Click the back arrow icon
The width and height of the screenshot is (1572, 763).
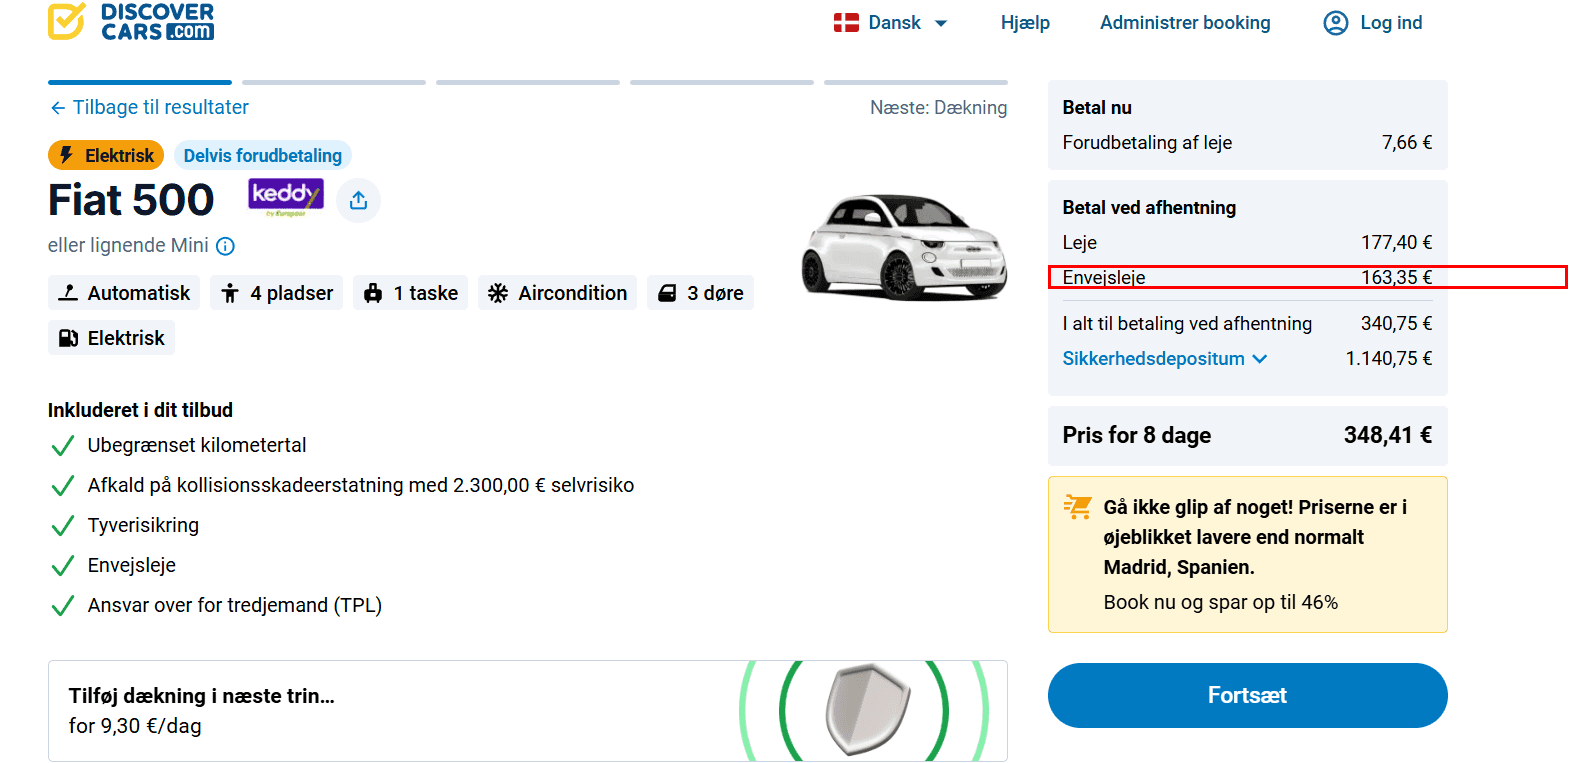tap(58, 108)
